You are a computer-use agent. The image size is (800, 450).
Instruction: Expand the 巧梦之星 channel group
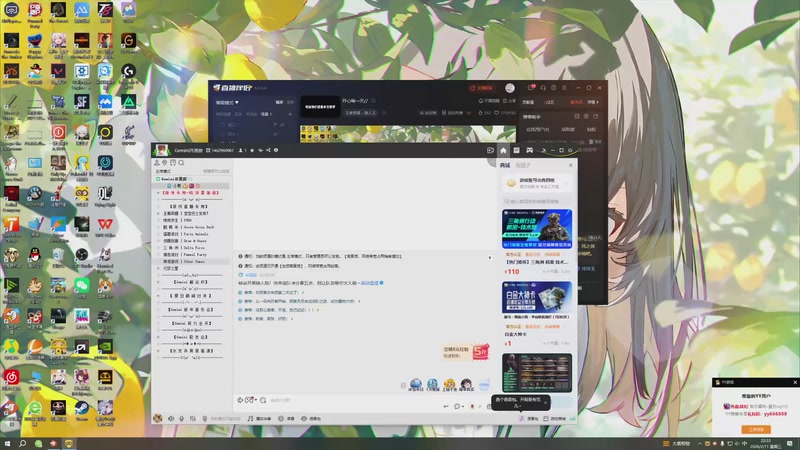[x=158, y=268]
